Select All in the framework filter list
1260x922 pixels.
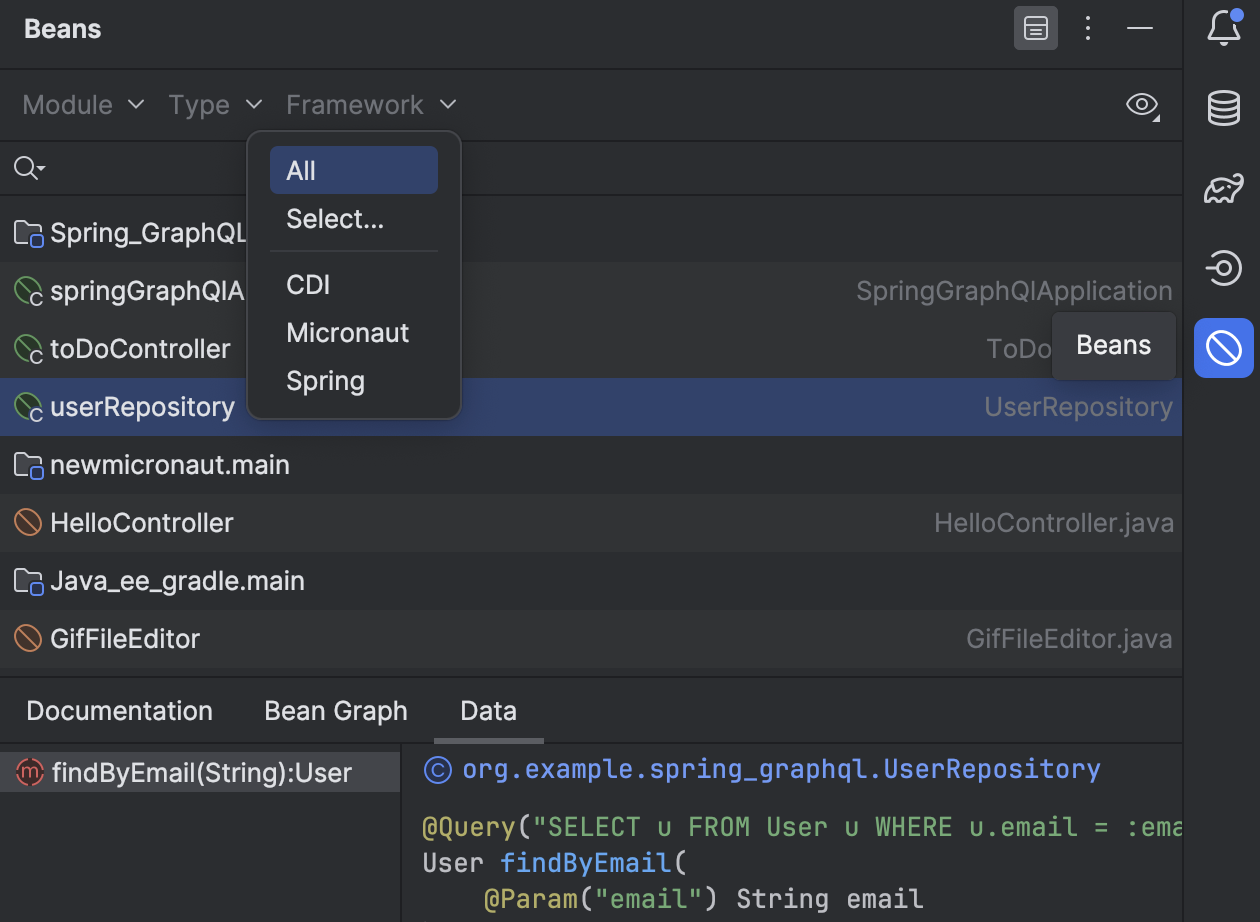click(x=353, y=170)
